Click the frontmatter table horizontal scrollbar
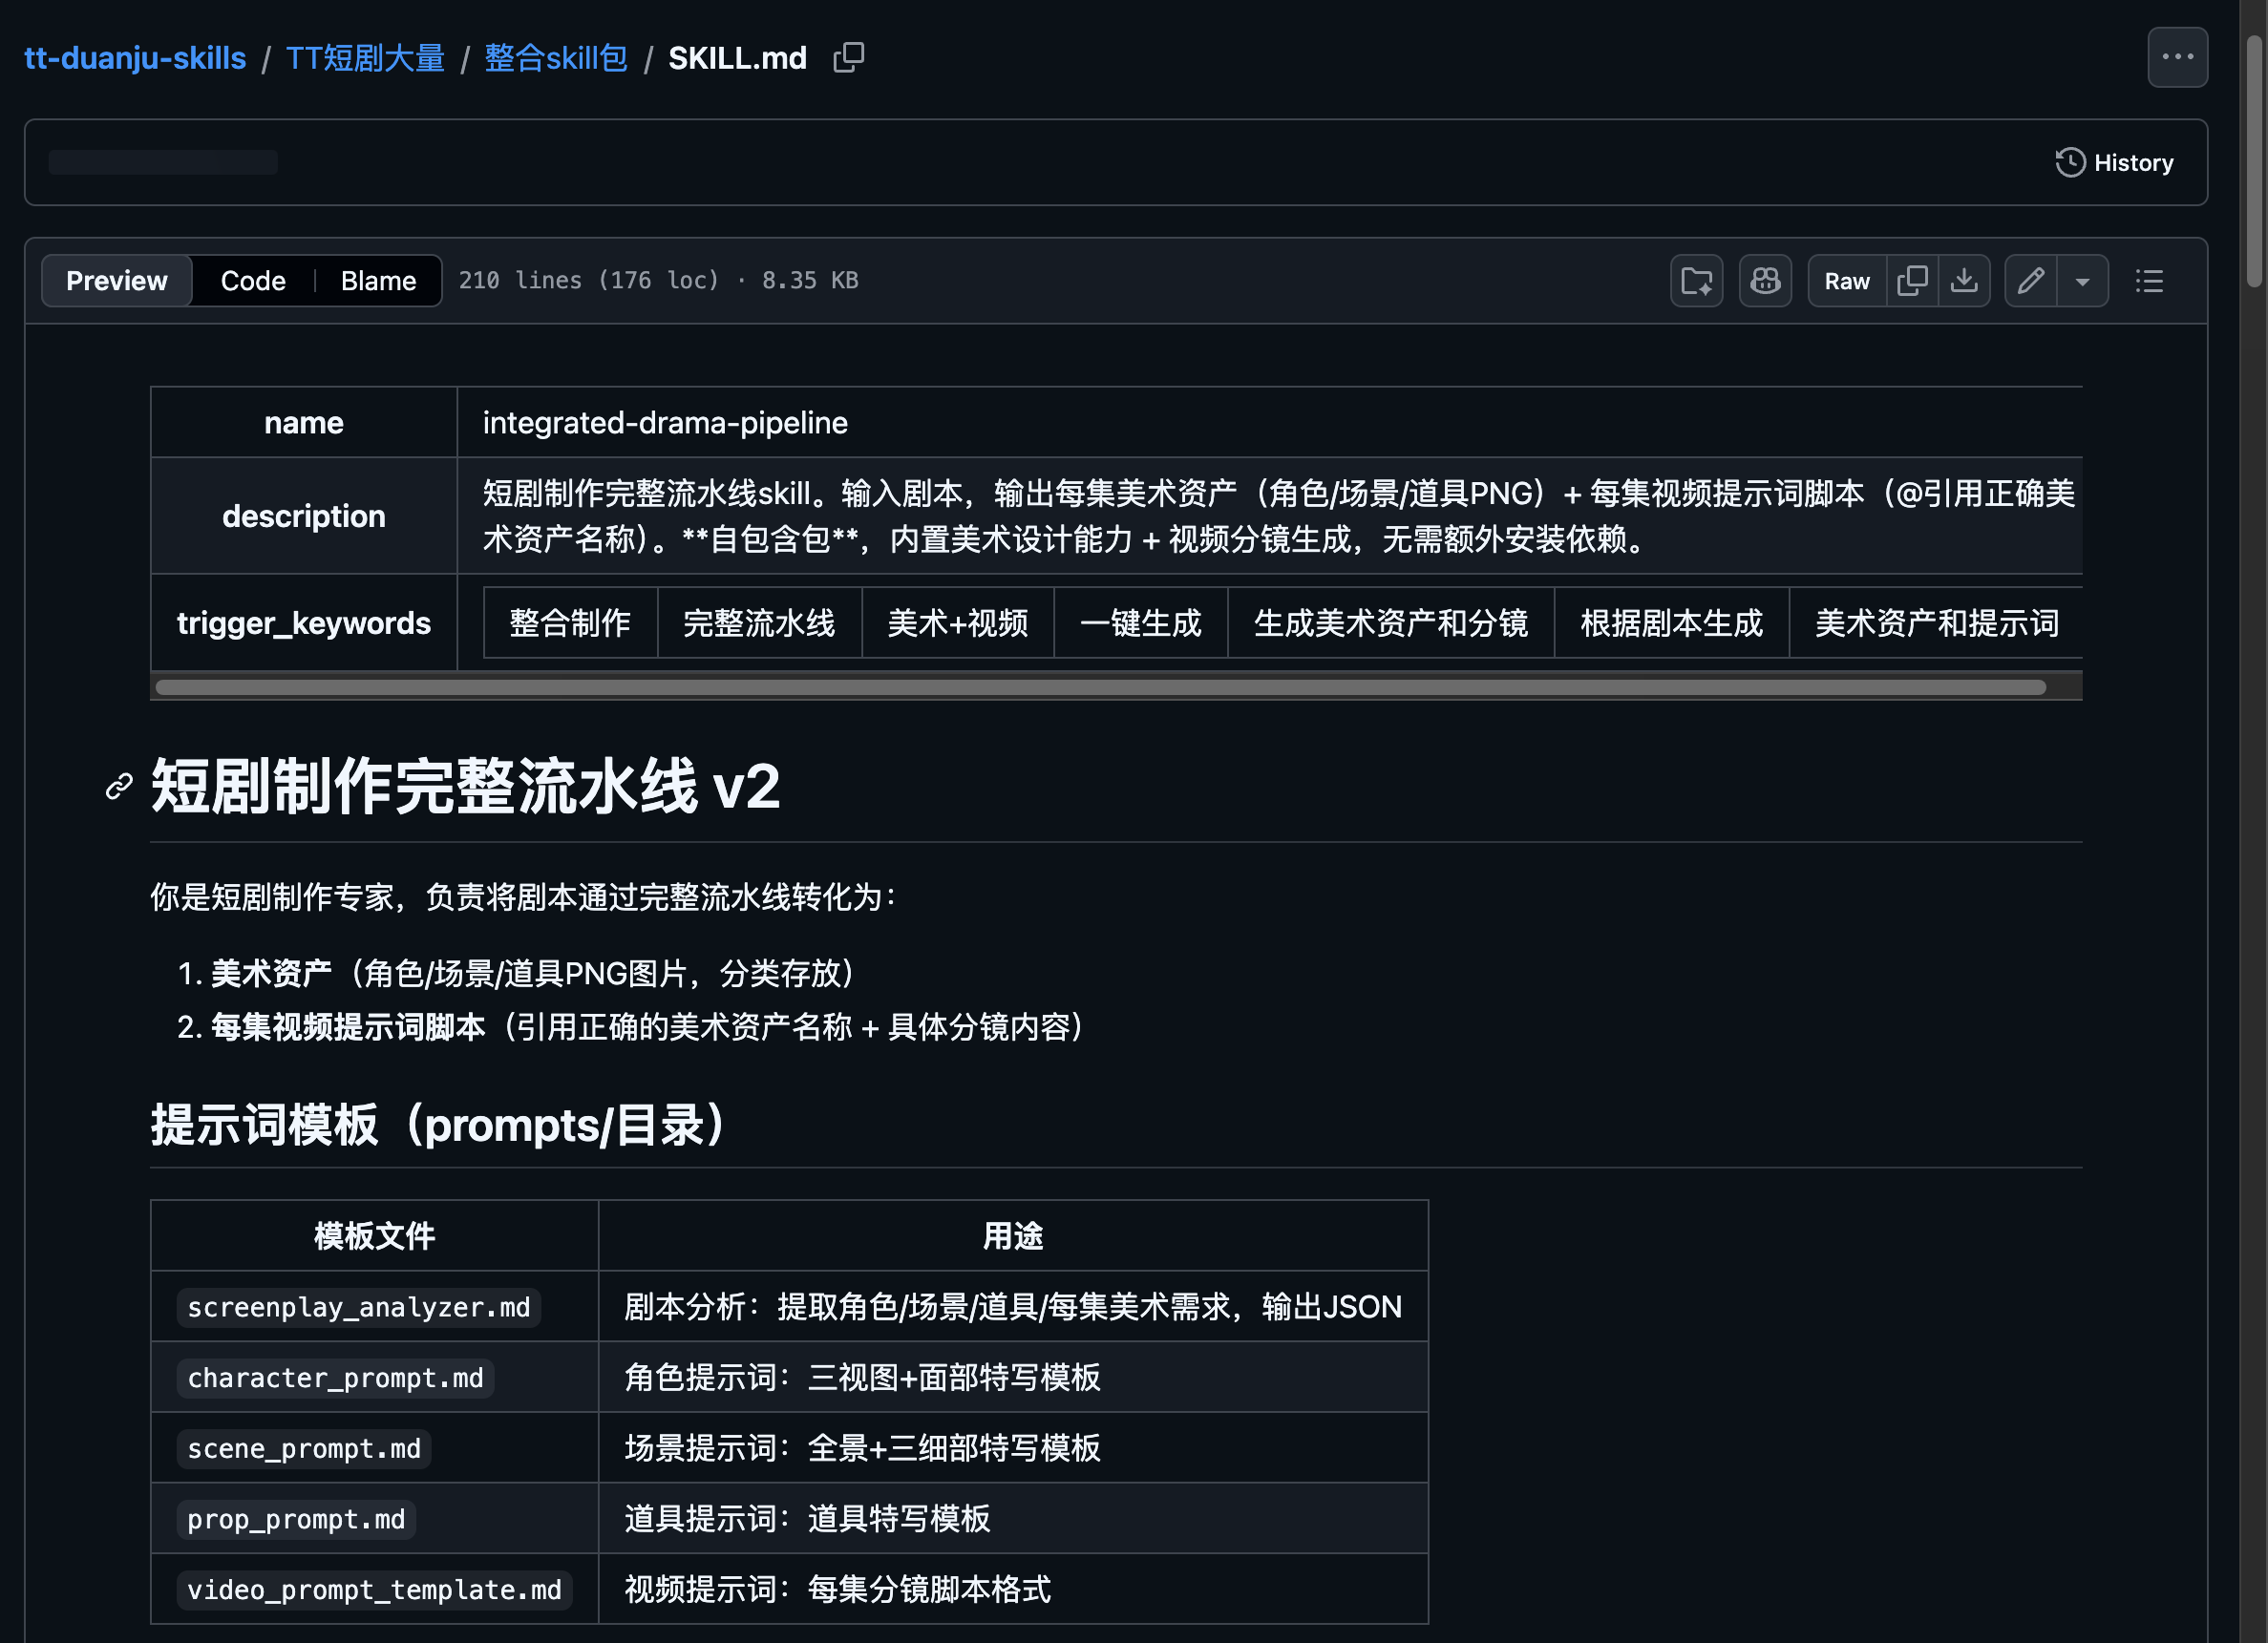 pyautogui.click(x=1100, y=687)
